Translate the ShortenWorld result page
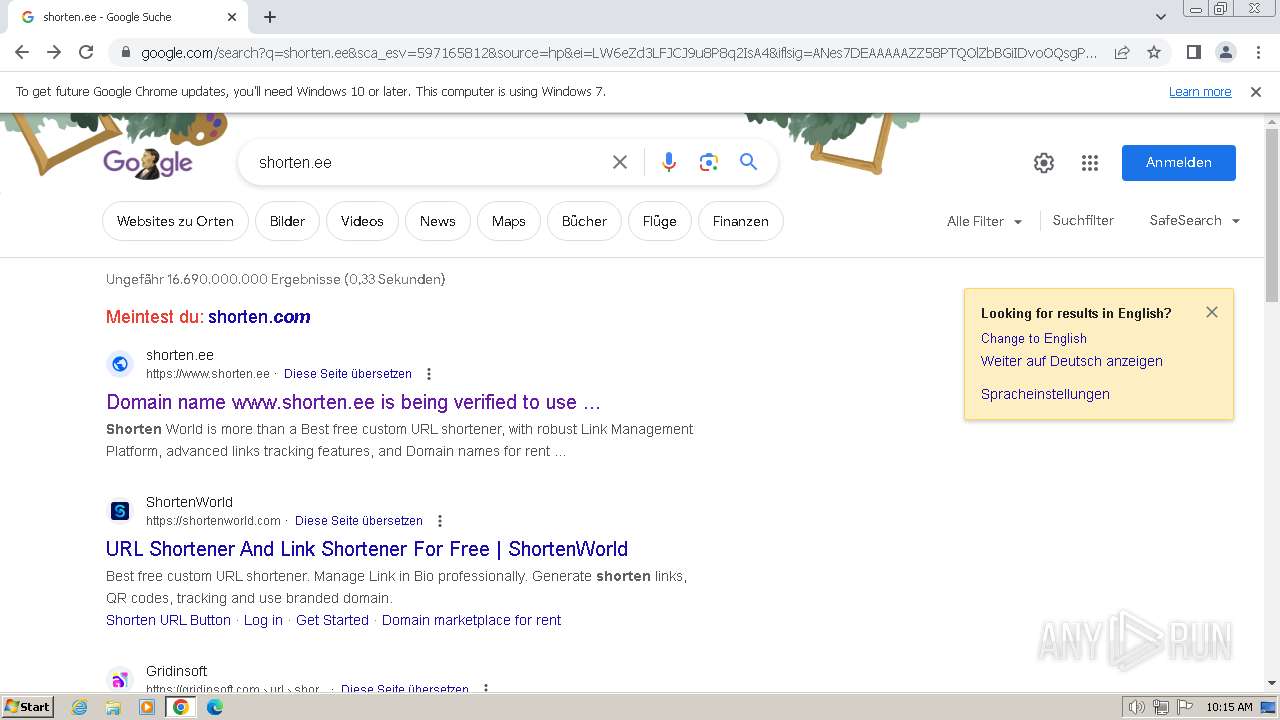The width and height of the screenshot is (1280, 720). point(359,521)
